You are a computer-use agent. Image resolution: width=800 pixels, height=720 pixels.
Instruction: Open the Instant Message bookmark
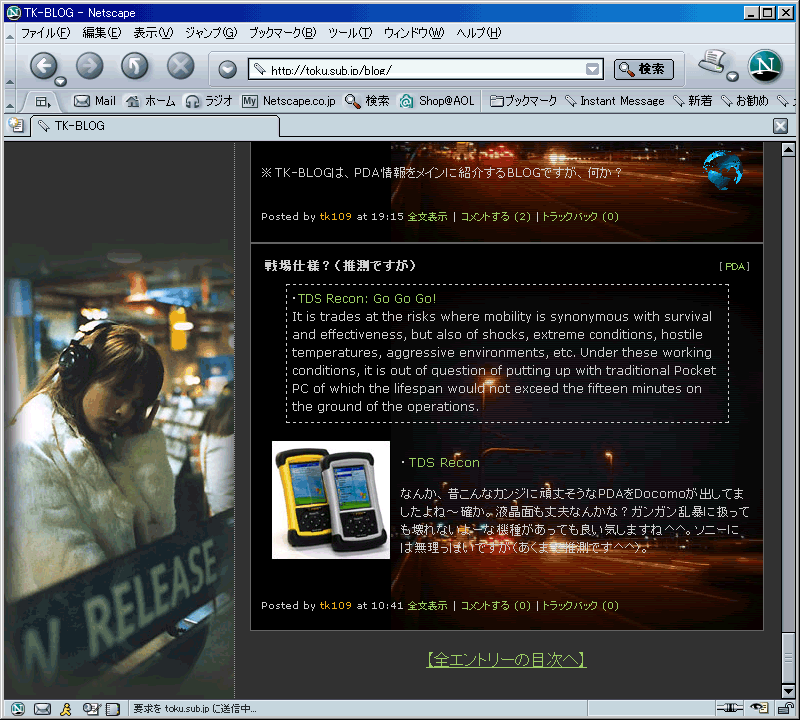pyautogui.click(x=615, y=101)
